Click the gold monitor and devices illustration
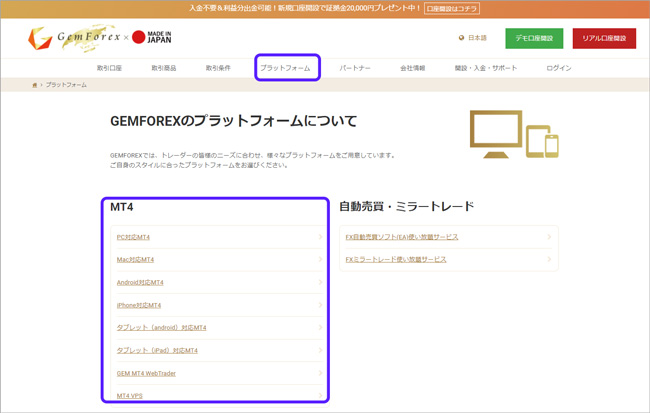 tap(514, 134)
